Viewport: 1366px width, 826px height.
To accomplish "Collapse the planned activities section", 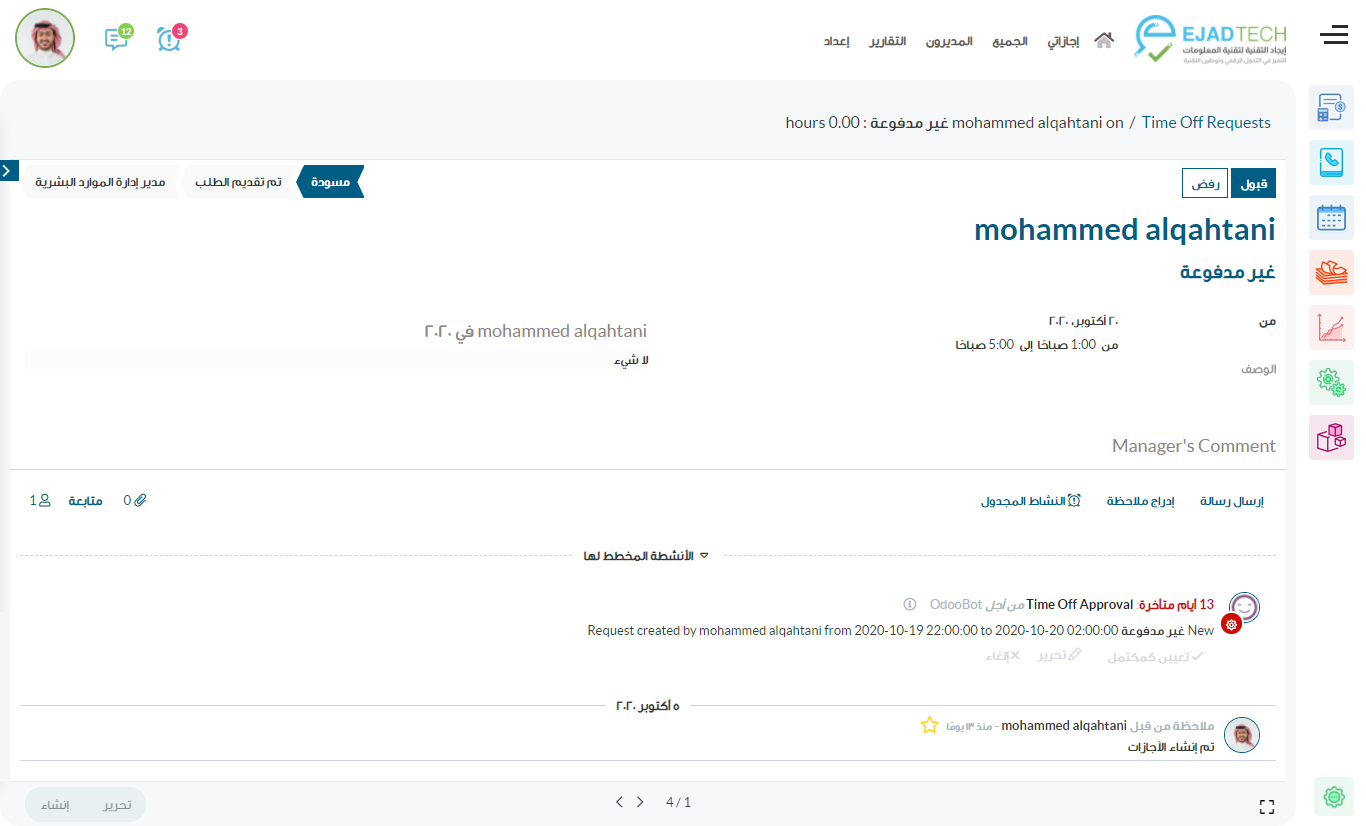I will [647, 556].
